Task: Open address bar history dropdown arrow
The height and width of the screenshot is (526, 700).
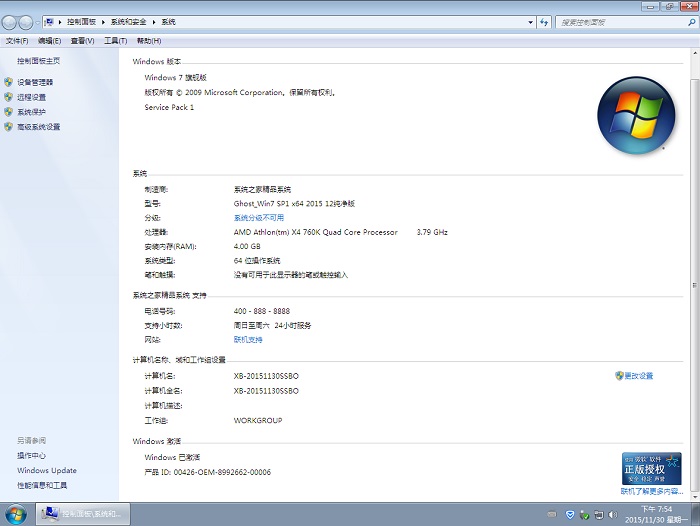Action: point(530,22)
